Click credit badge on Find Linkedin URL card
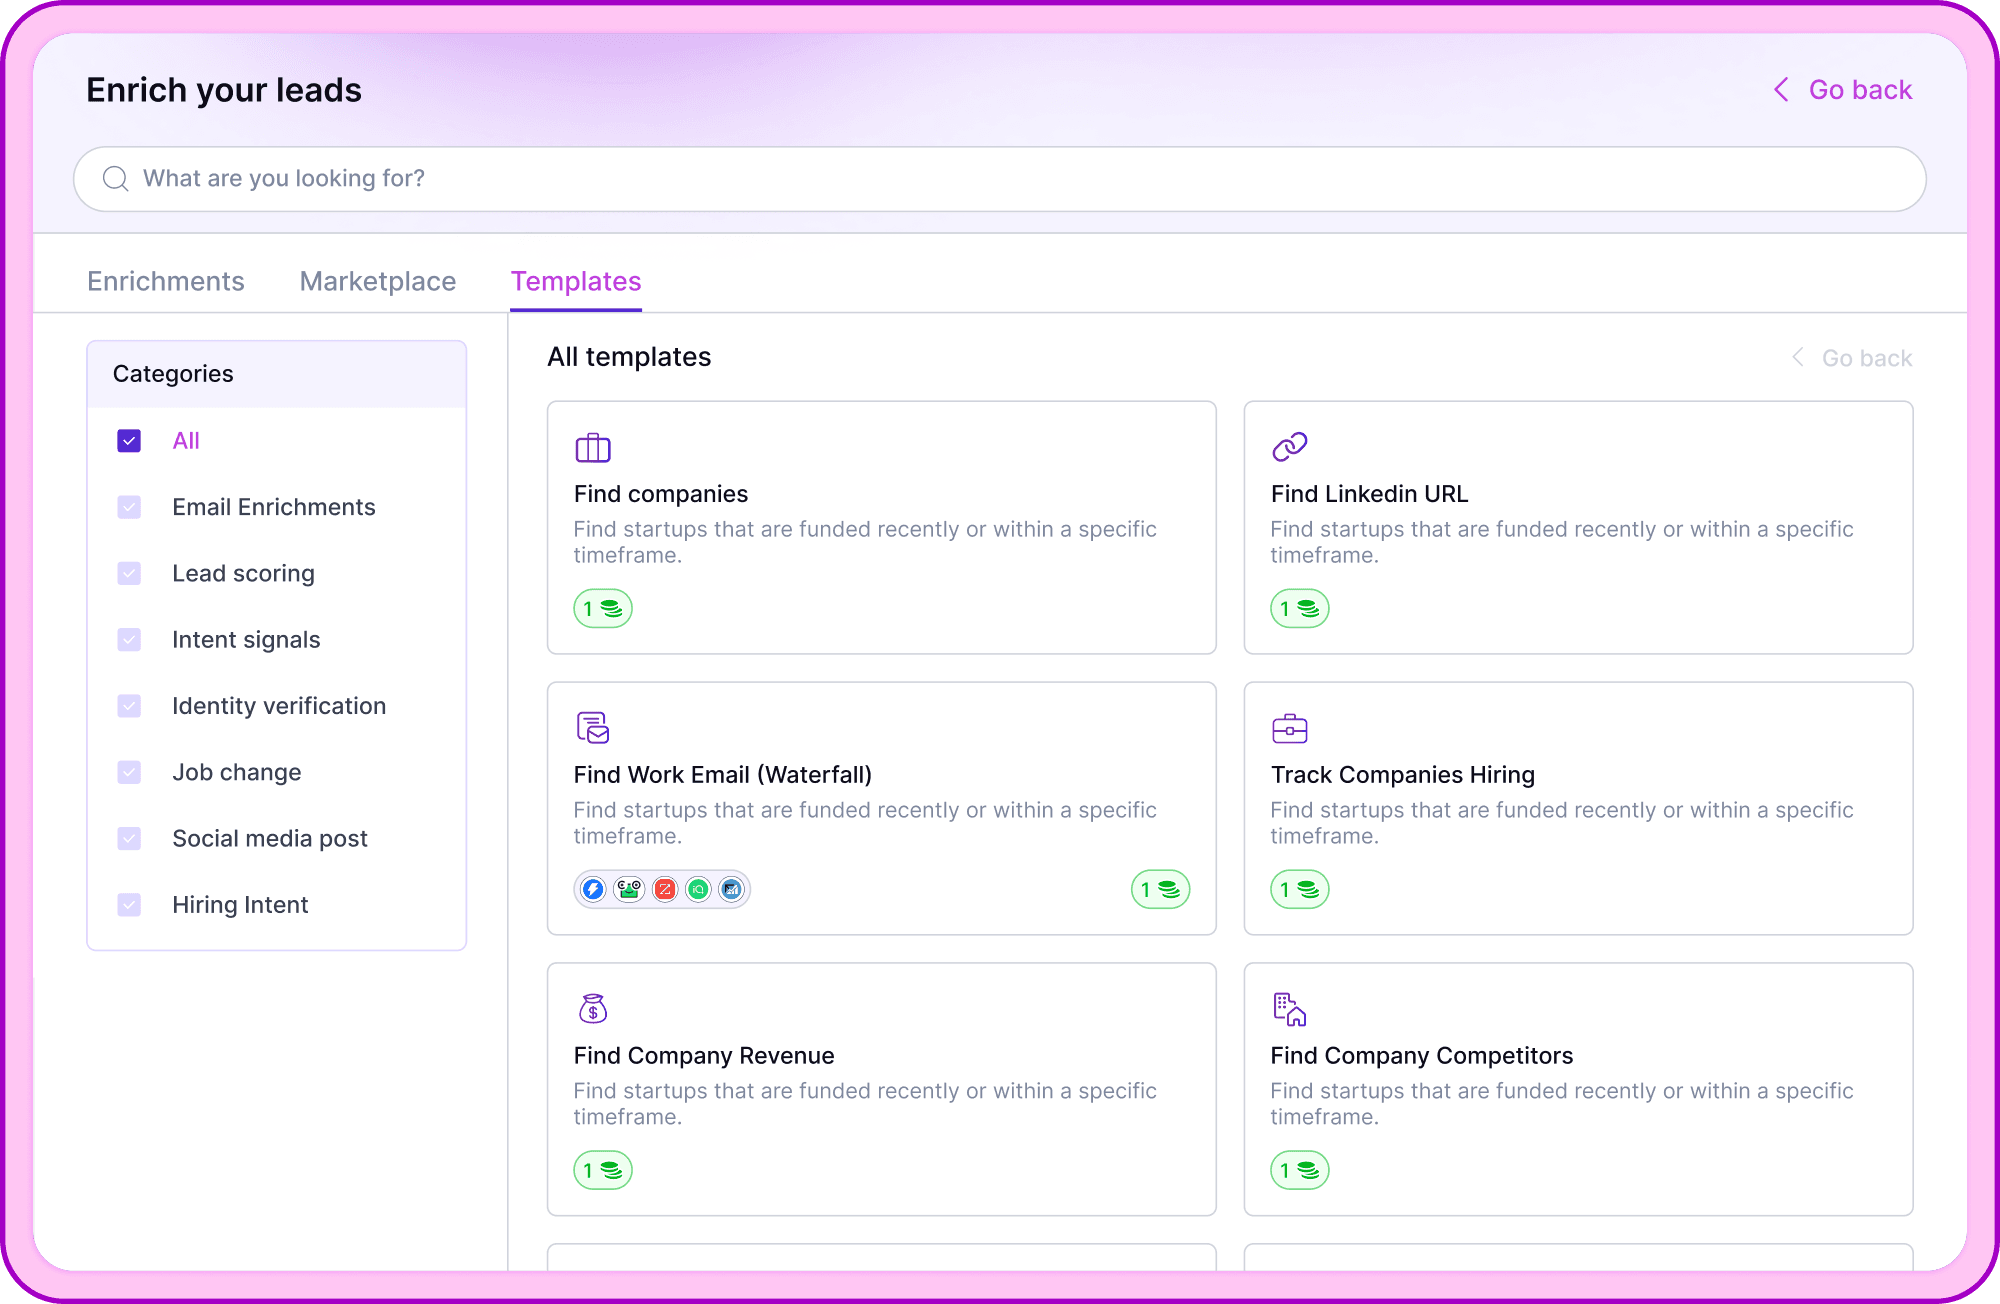The image size is (2000, 1304). click(1300, 609)
